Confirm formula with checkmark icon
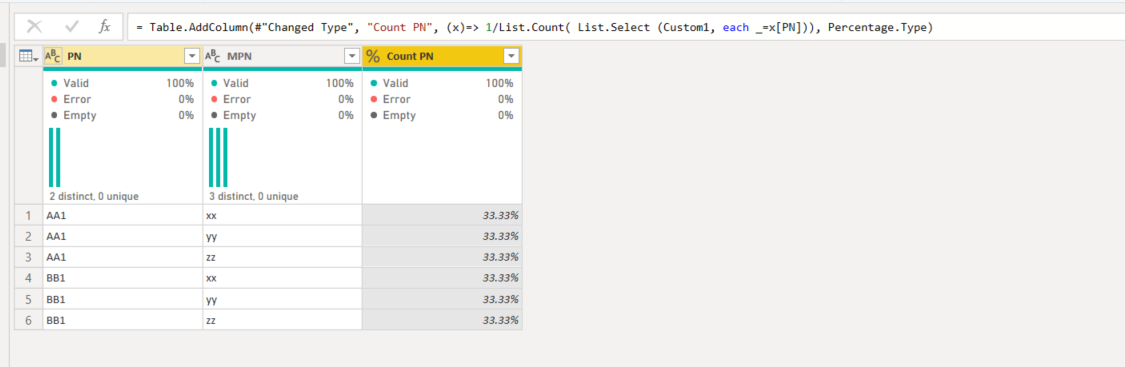The image size is (1125, 367). click(x=72, y=27)
